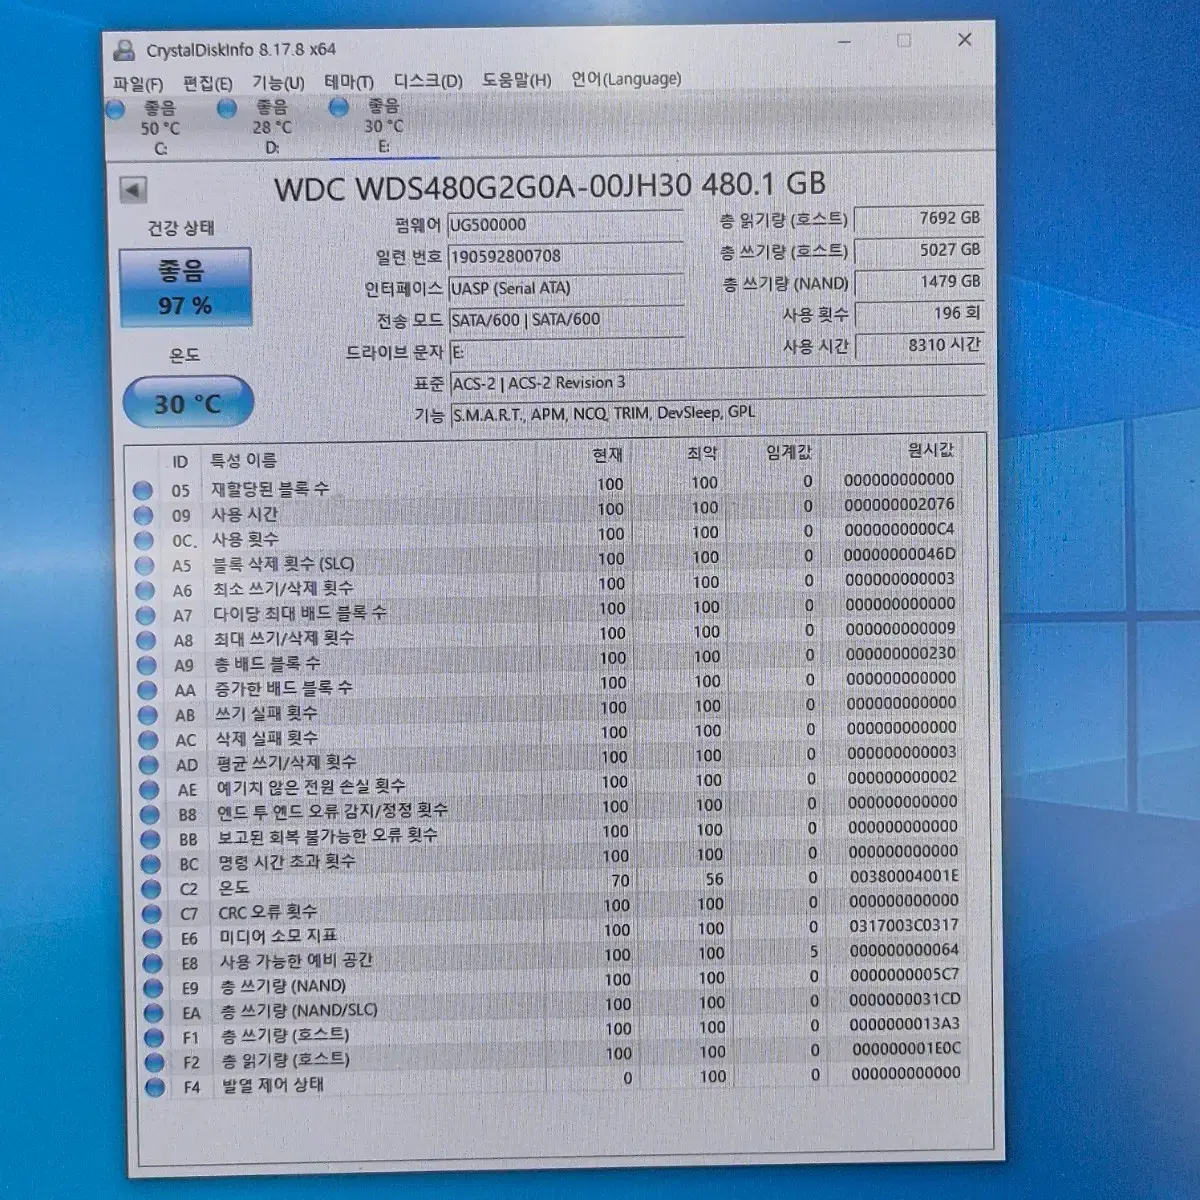Click the 30 °C temperature button
Viewport: 1200px width, 1200px height.
(188, 403)
